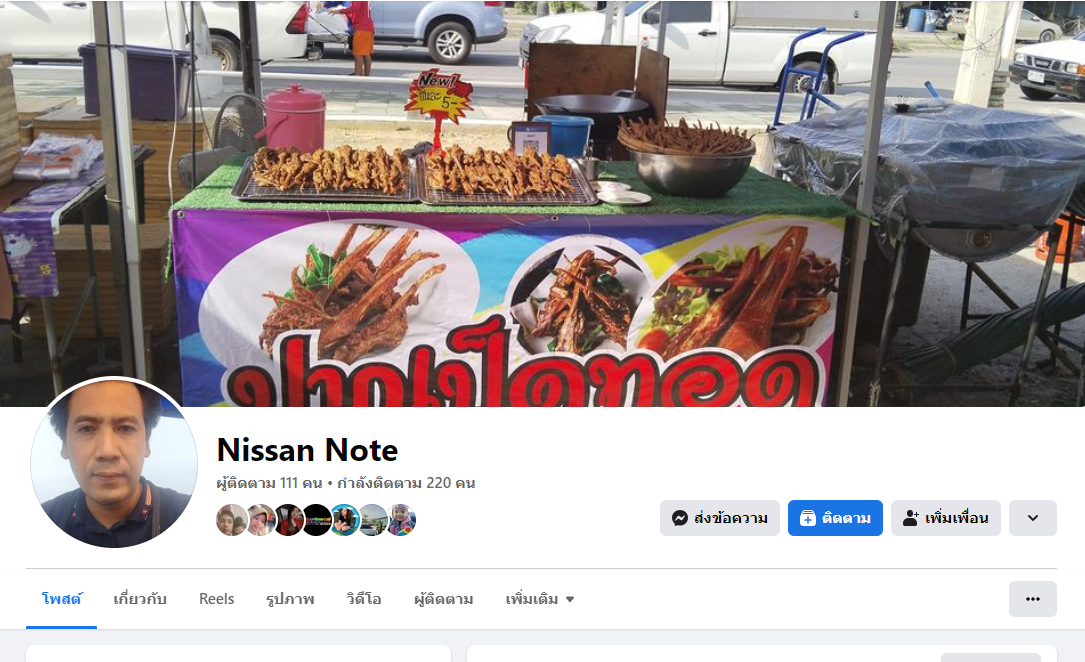The height and width of the screenshot is (662, 1085).
Task: Click the follow icon on ติดตาม button
Action: (x=807, y=518)
